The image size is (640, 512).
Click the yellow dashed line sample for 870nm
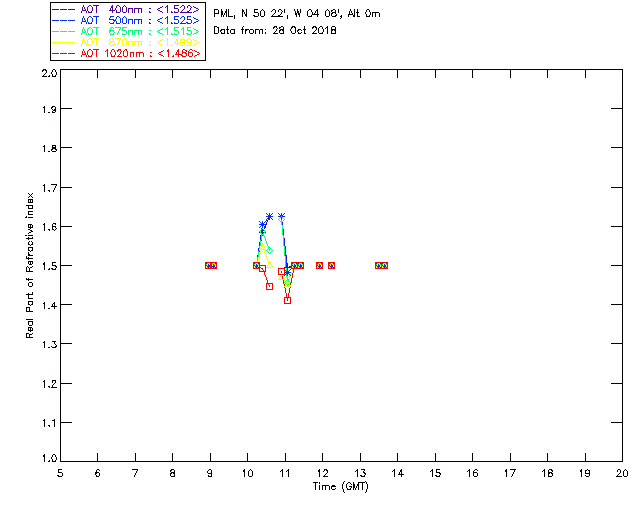pos(64,42)
